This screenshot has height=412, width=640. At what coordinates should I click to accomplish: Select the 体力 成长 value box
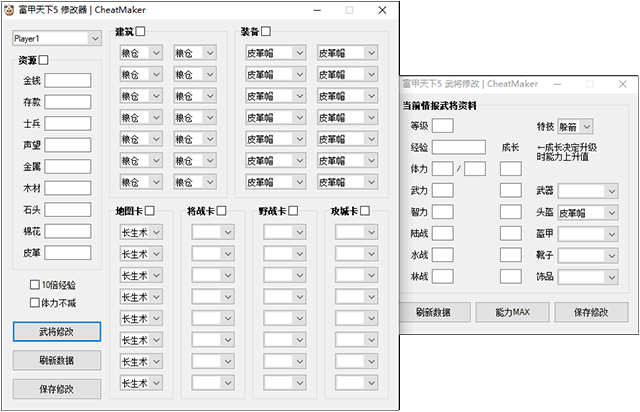point(511,169)
